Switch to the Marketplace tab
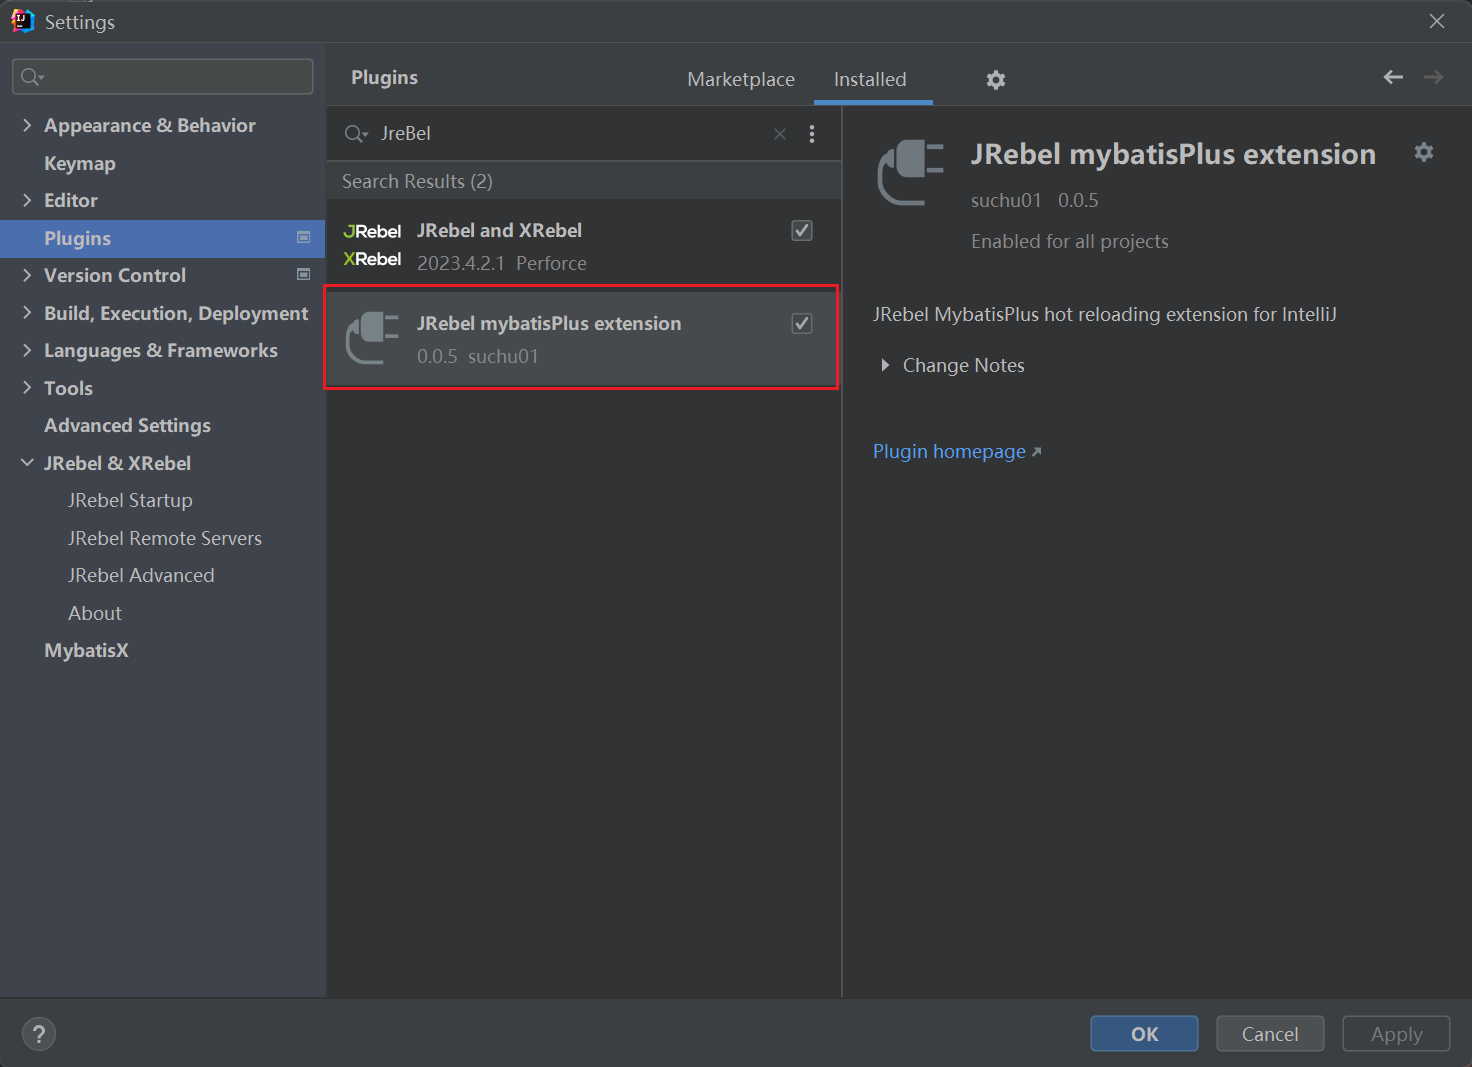 pyautogui.click(x=741, y=79)
